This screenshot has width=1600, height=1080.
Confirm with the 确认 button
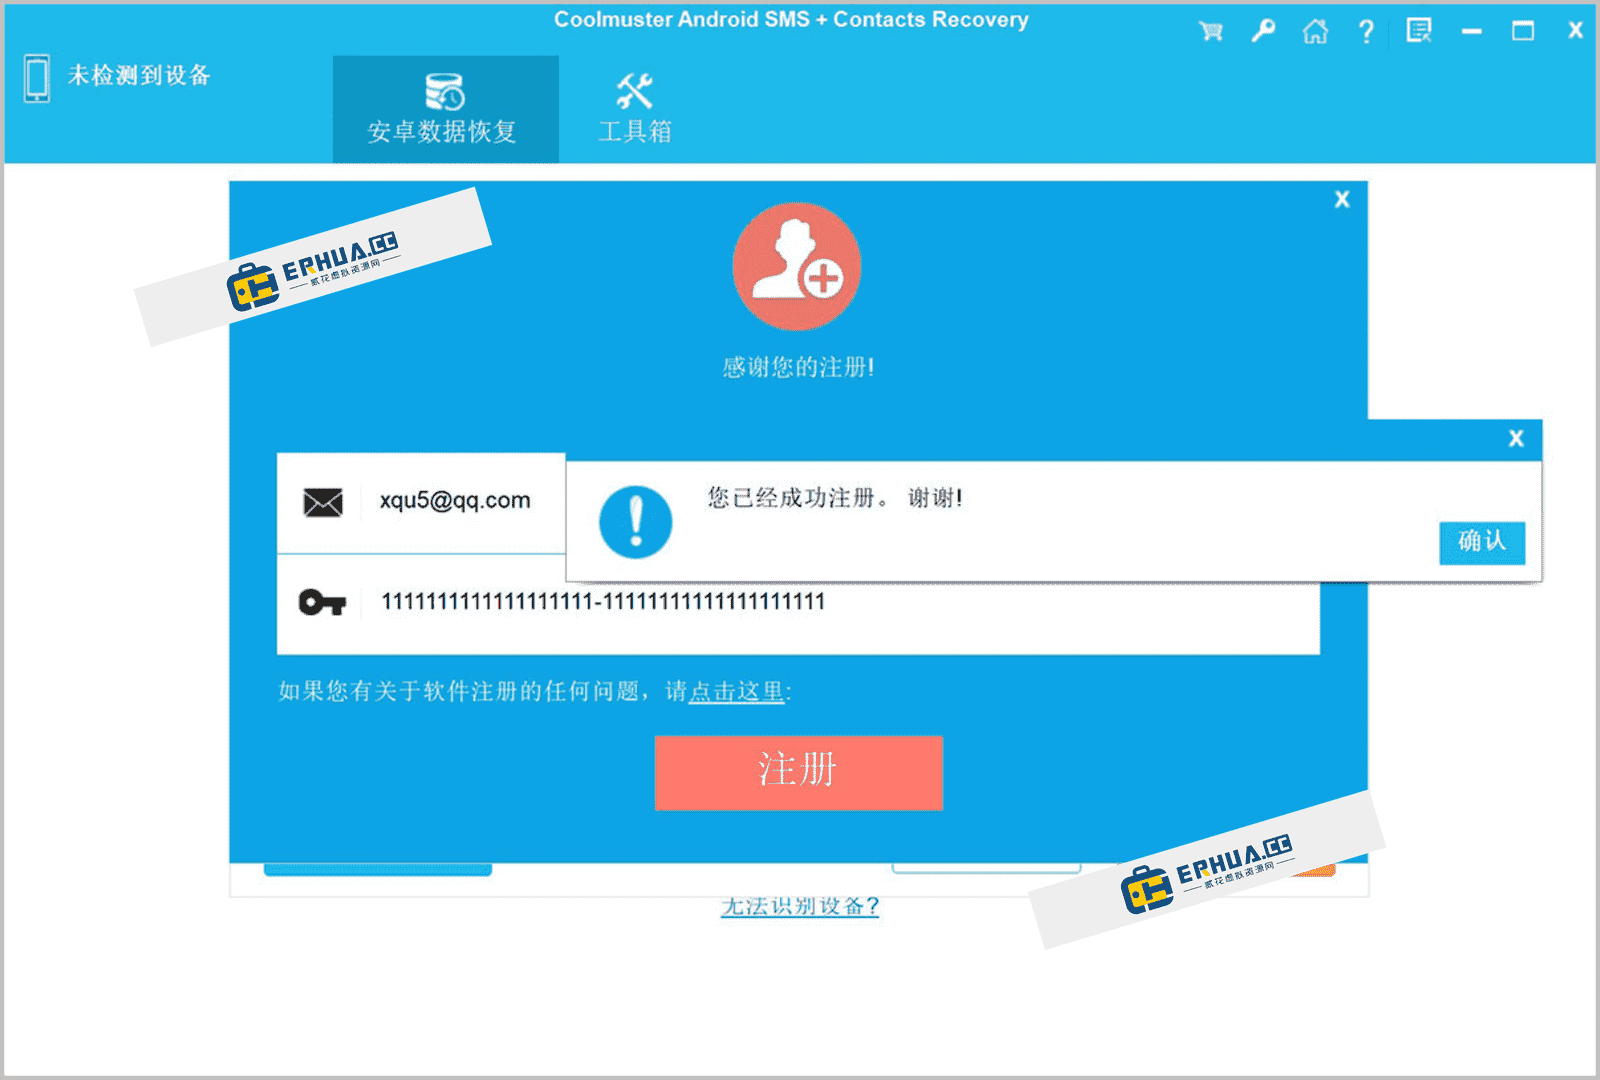click(1482, 542)
